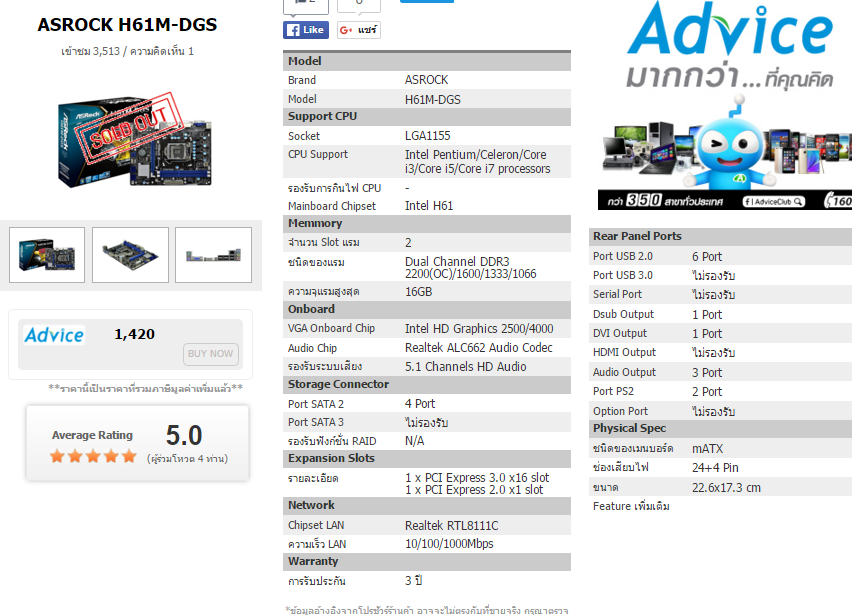The height and width of the screenshot is (615, 852).
Task: Click the Port USB 2.0 row label
Action: tap(623, 256)
